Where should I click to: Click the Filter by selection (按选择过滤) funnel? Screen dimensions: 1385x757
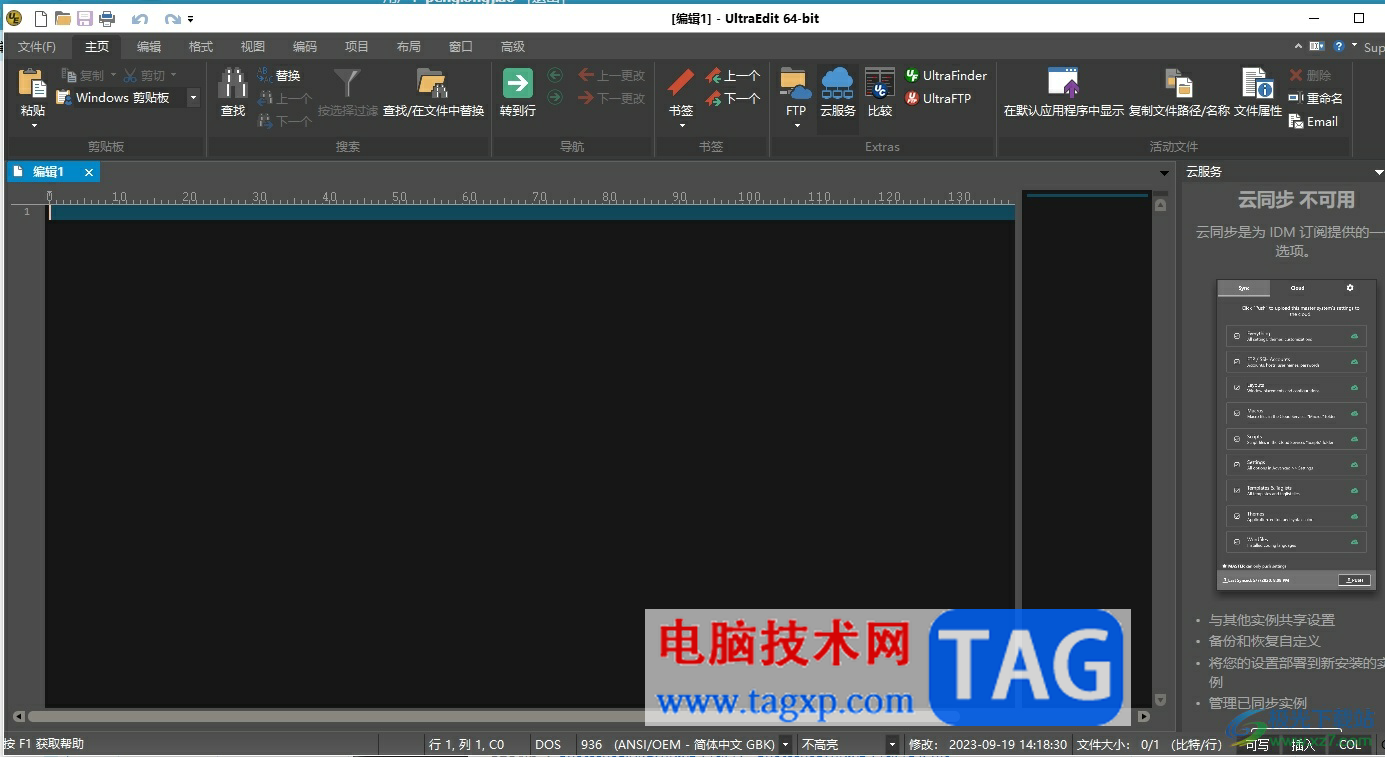tap(347, 83)
